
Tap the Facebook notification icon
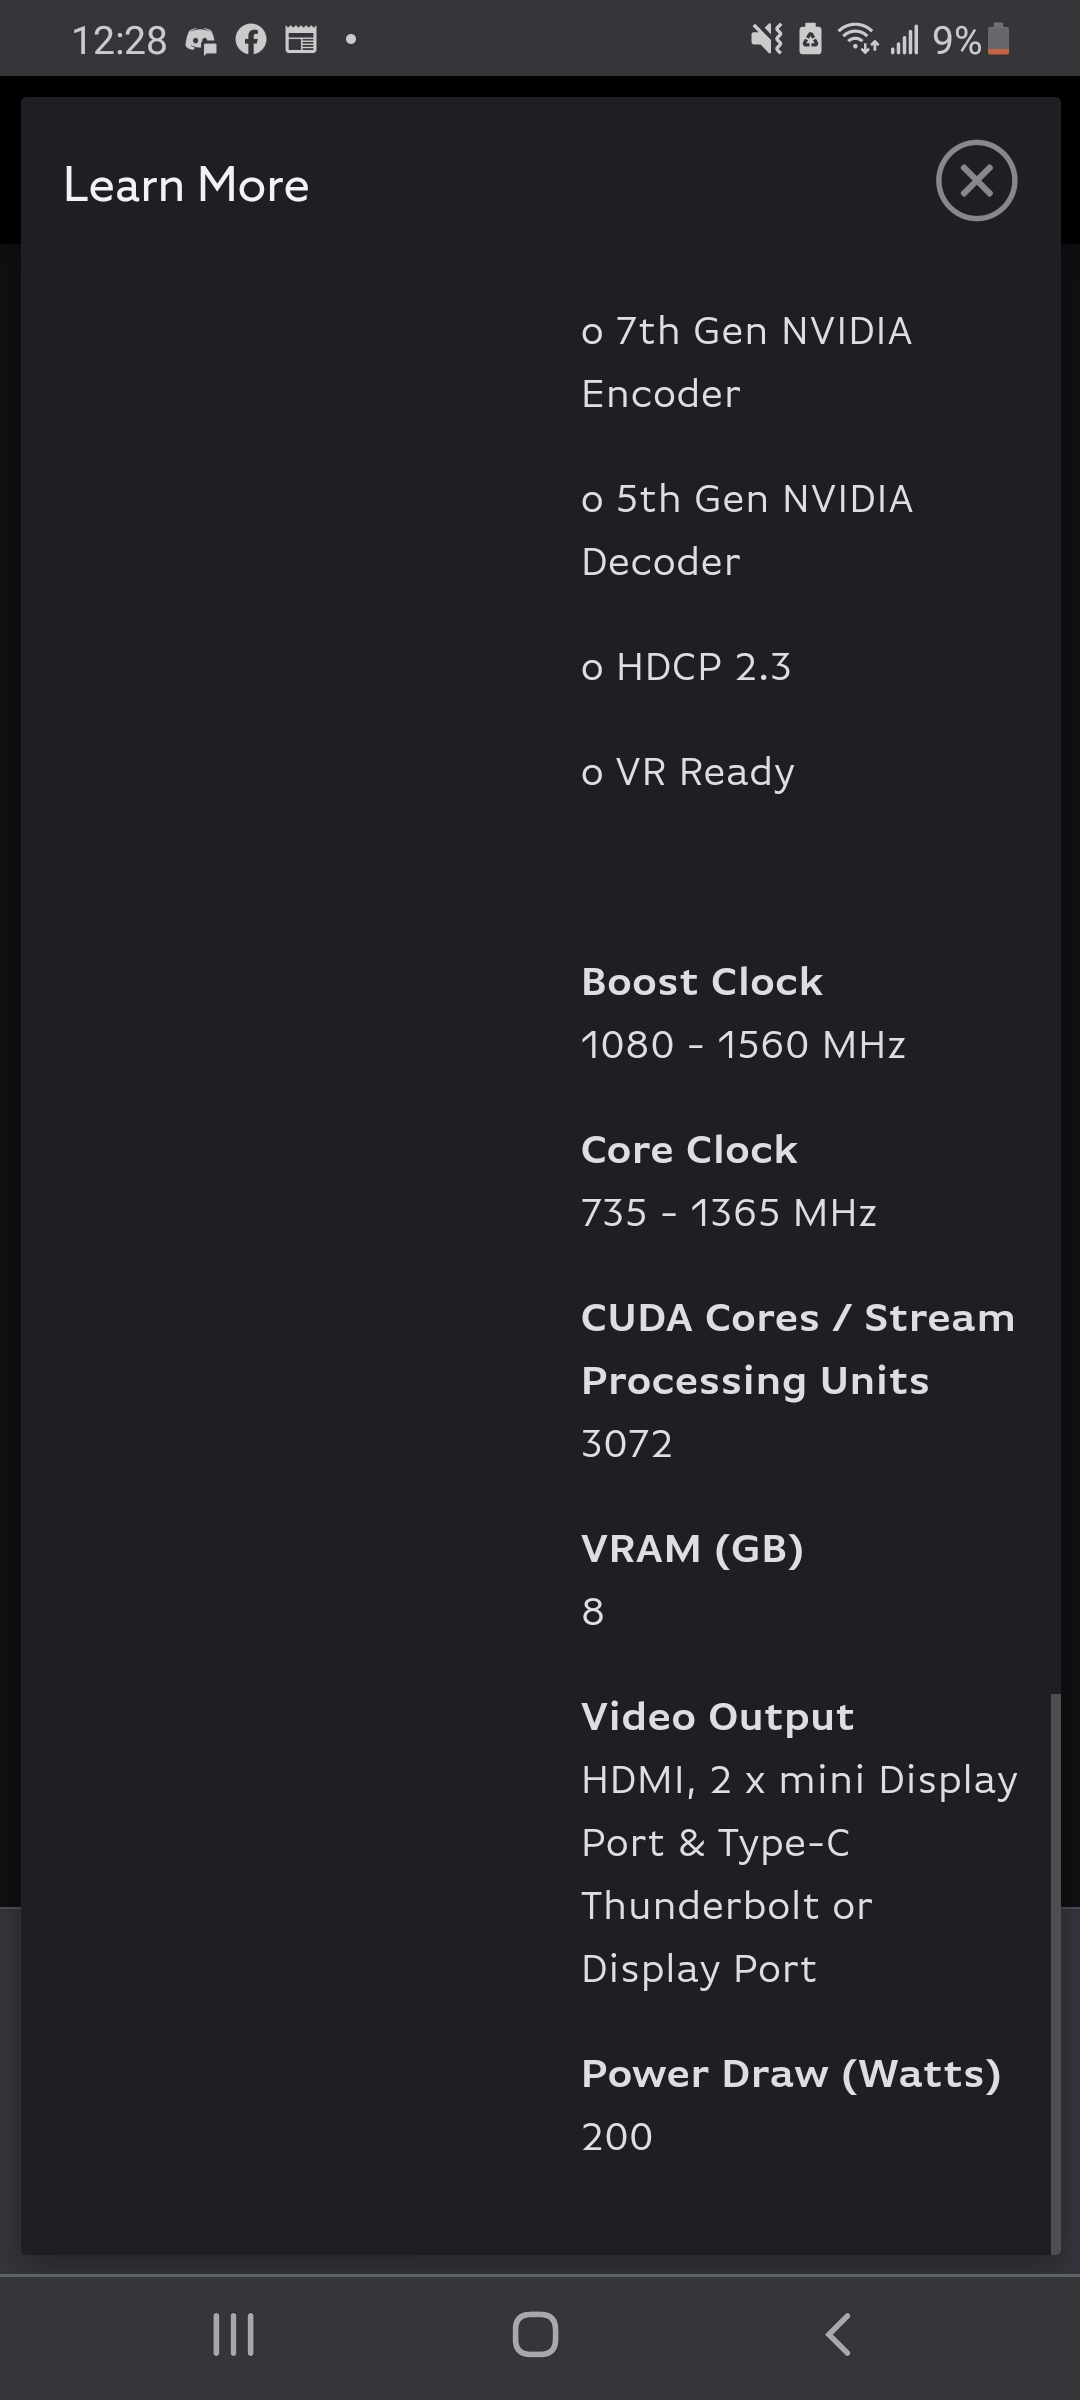(x=251, y=40)
